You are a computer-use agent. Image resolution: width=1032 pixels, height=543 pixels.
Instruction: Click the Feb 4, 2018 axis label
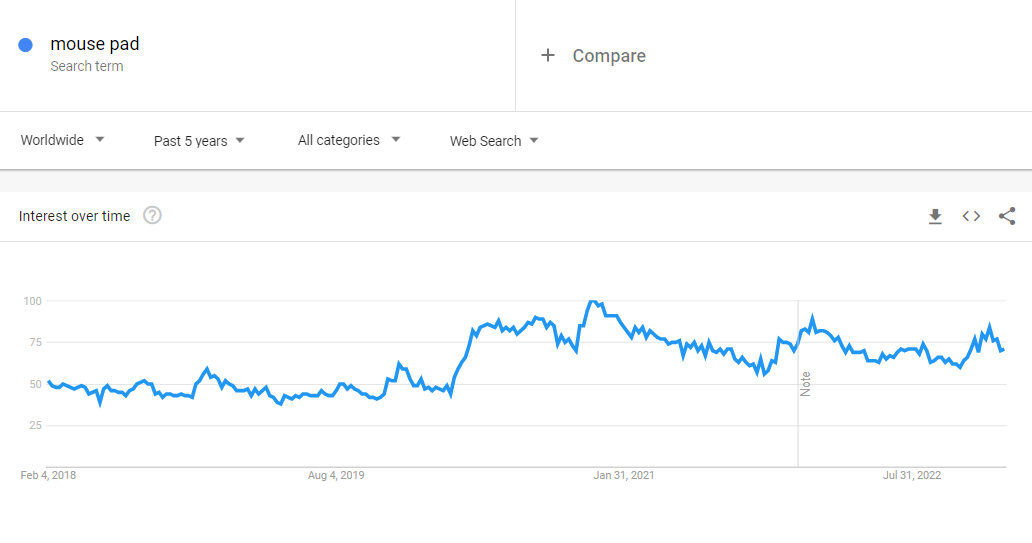(48, 475)
